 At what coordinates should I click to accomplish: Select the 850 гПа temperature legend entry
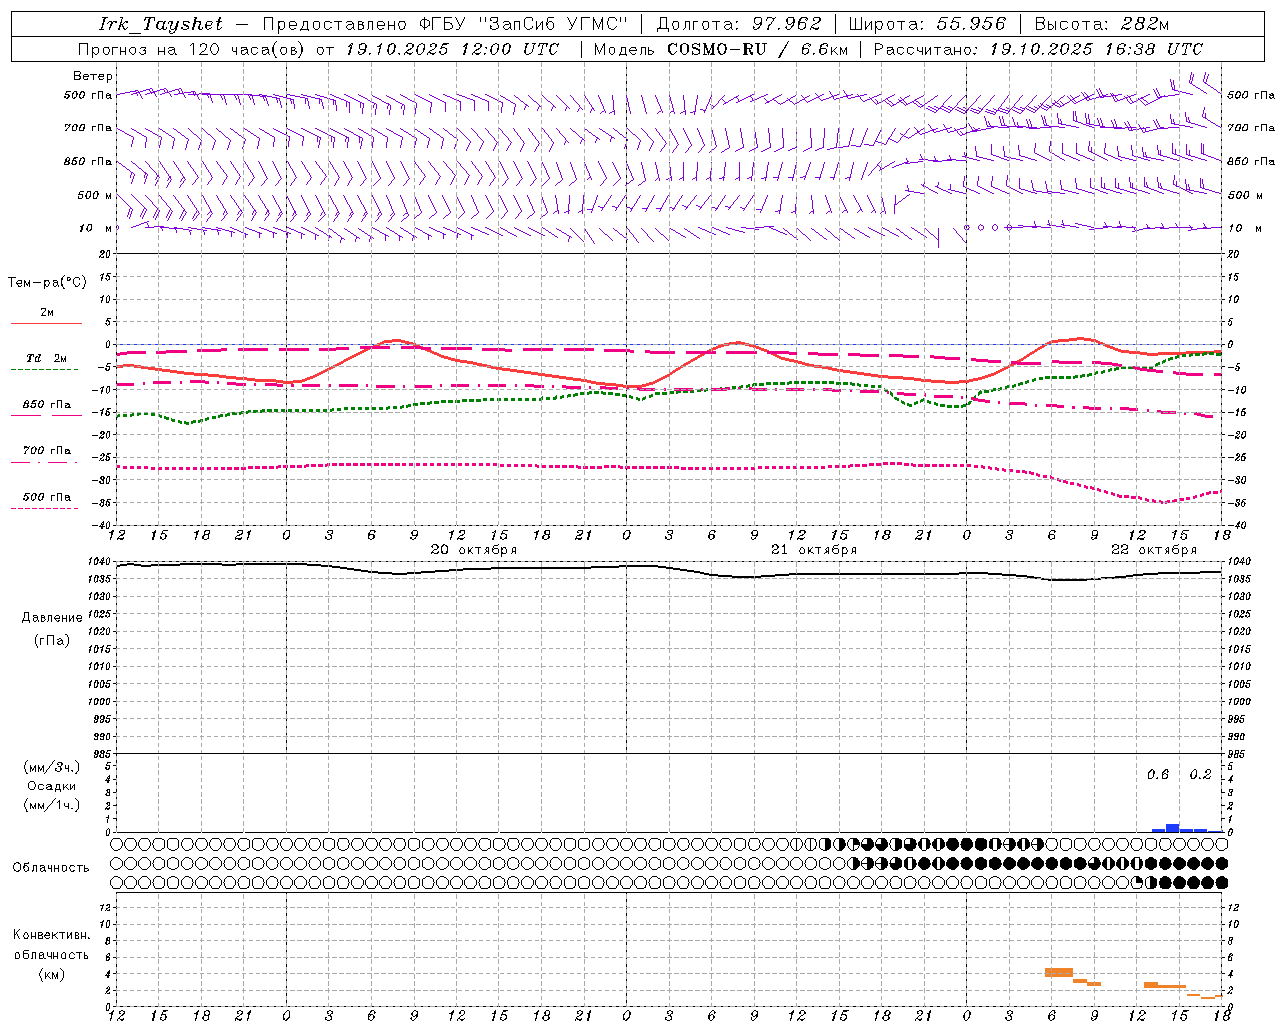click(47, 405)
